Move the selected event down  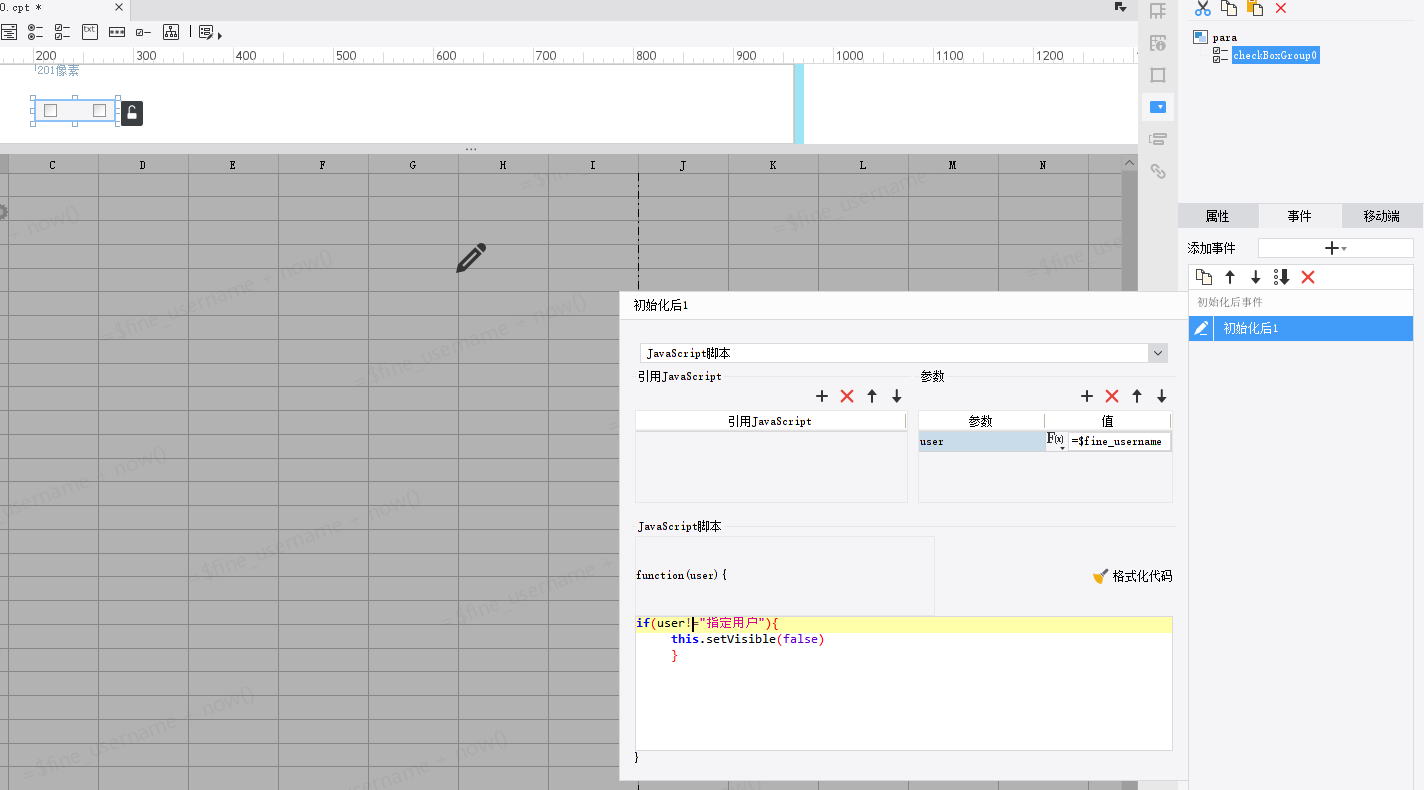(1256, 277)
